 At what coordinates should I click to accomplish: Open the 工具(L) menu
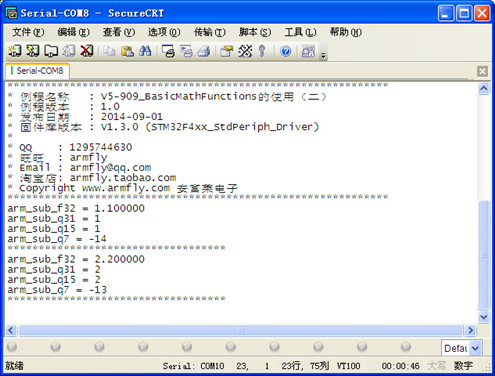click(x=300, y=32)
